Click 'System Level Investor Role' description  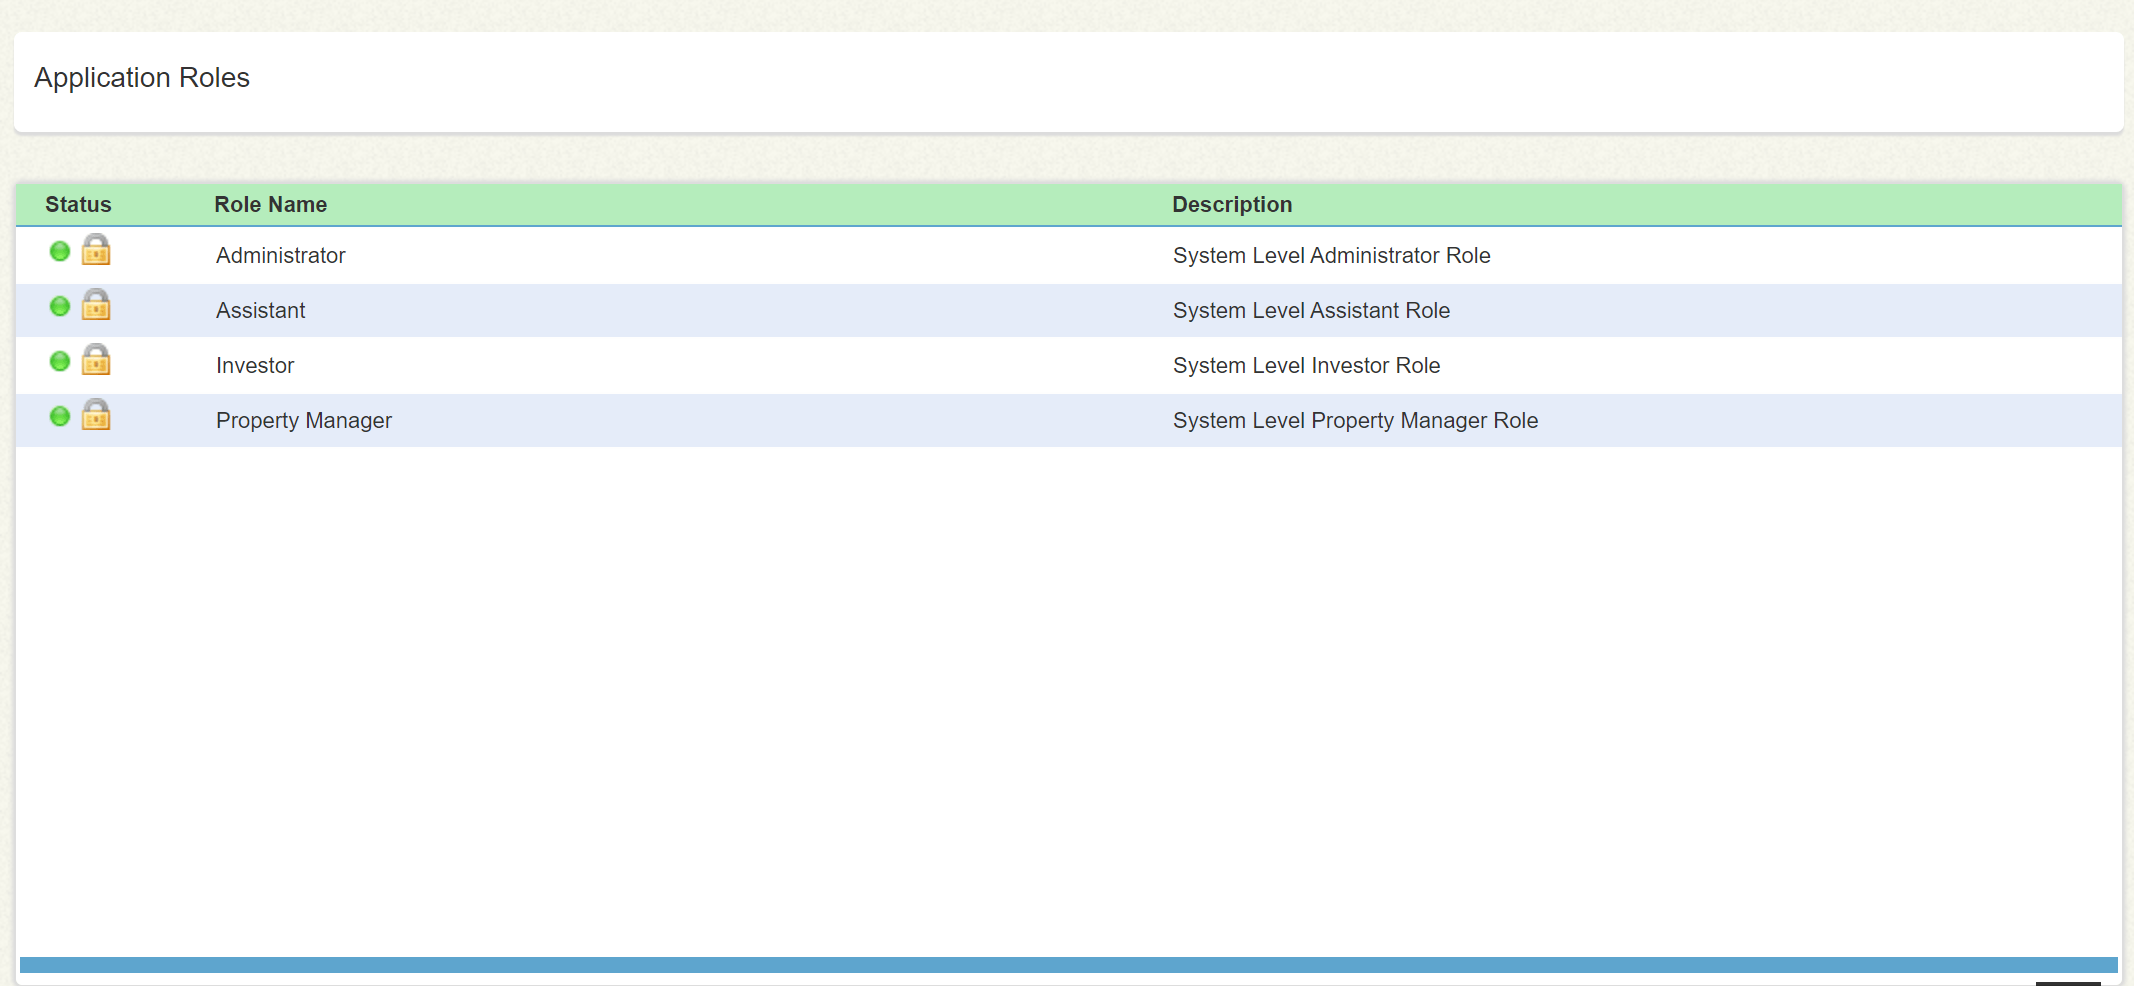click(1306, 365)
